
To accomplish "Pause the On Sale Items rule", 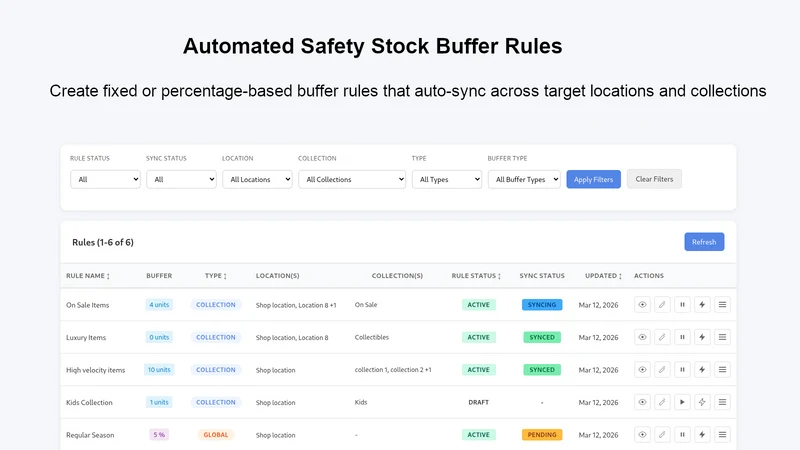I will pyautogui.click(x=682, y=305).
